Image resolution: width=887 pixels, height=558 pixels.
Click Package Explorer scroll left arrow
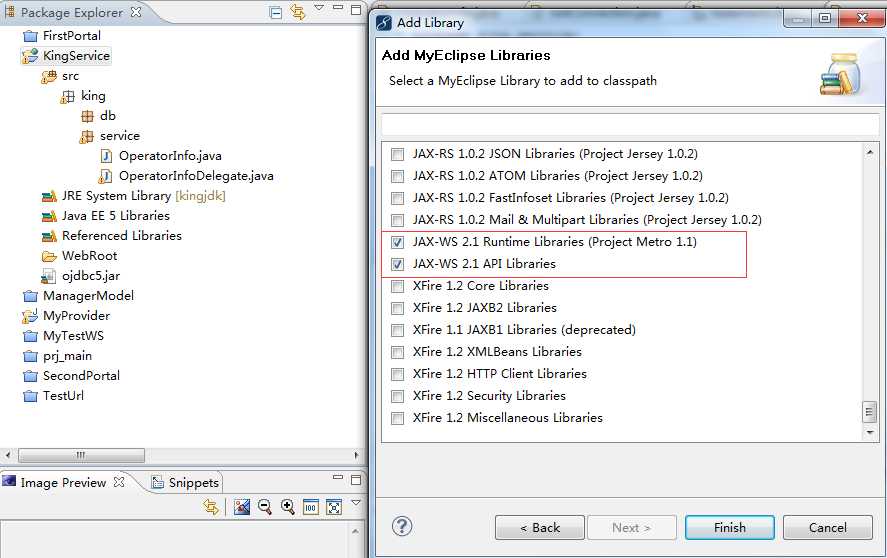pyautogui.click(x=7, y=455)
